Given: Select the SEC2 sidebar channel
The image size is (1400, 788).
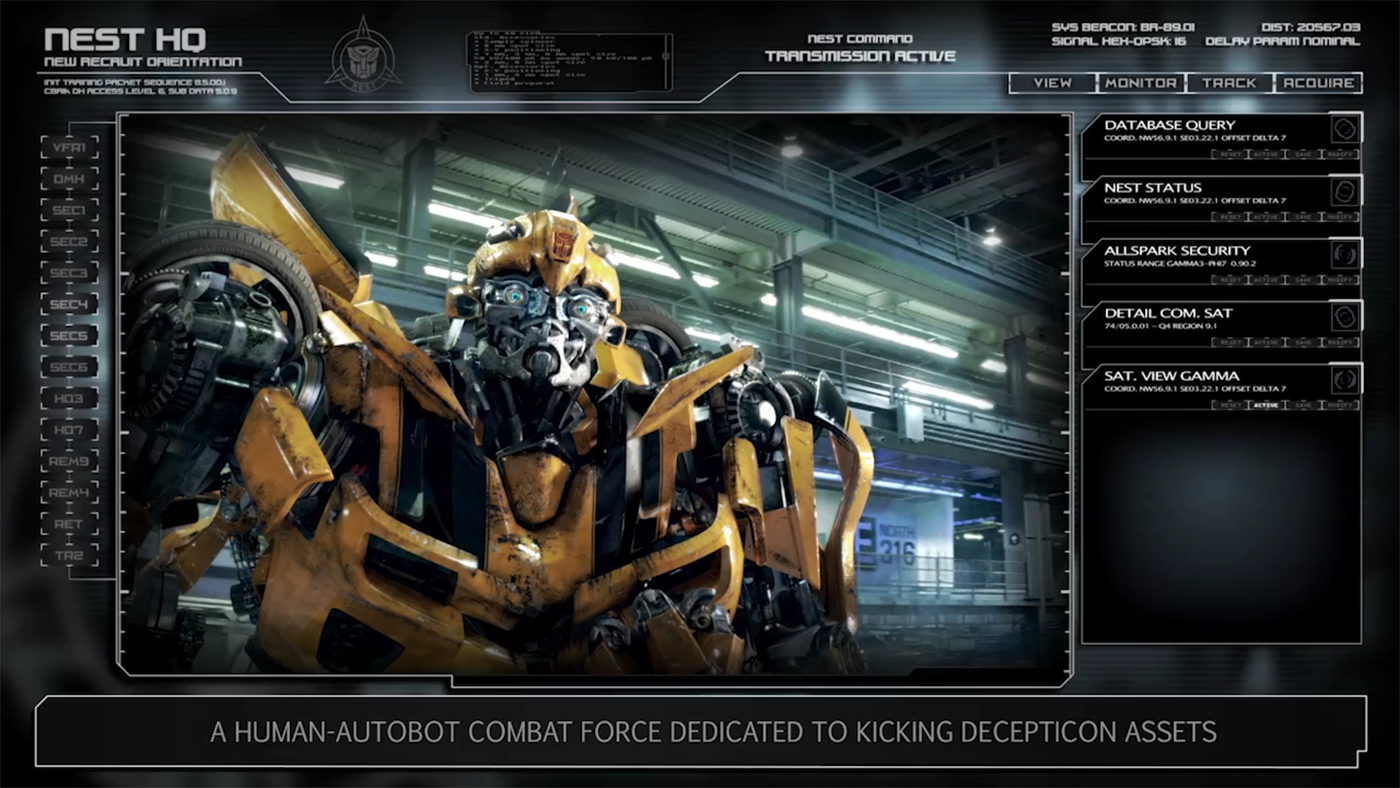Looking at the screenshot, I should [x=69, y=242].
